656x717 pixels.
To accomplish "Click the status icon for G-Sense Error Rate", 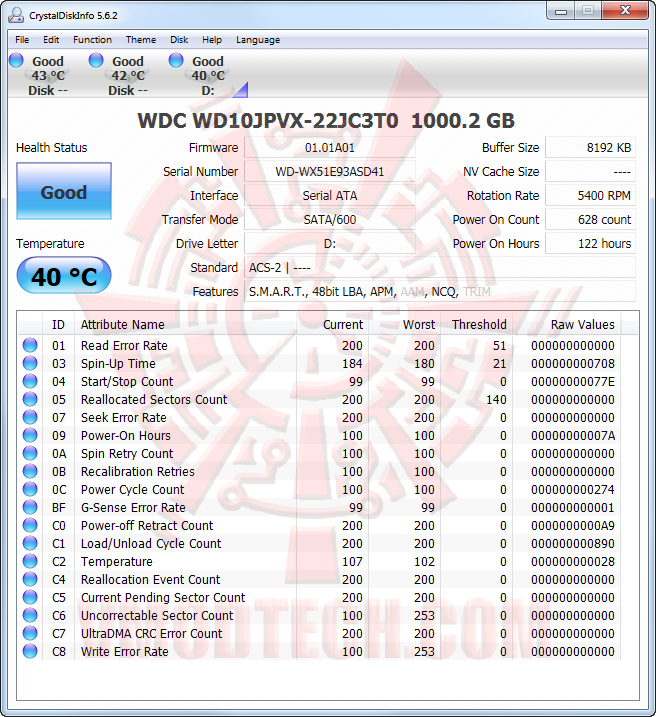I will click(30, 507).
